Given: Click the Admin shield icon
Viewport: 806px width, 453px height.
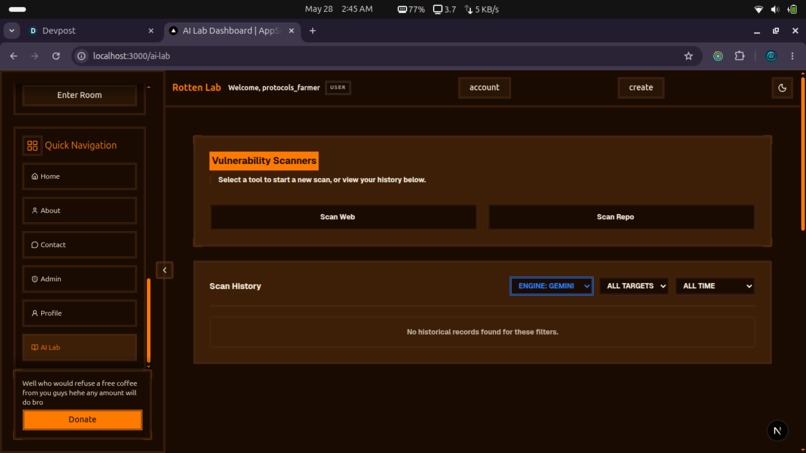Looking at the screenshot, I should pos(34,279).
